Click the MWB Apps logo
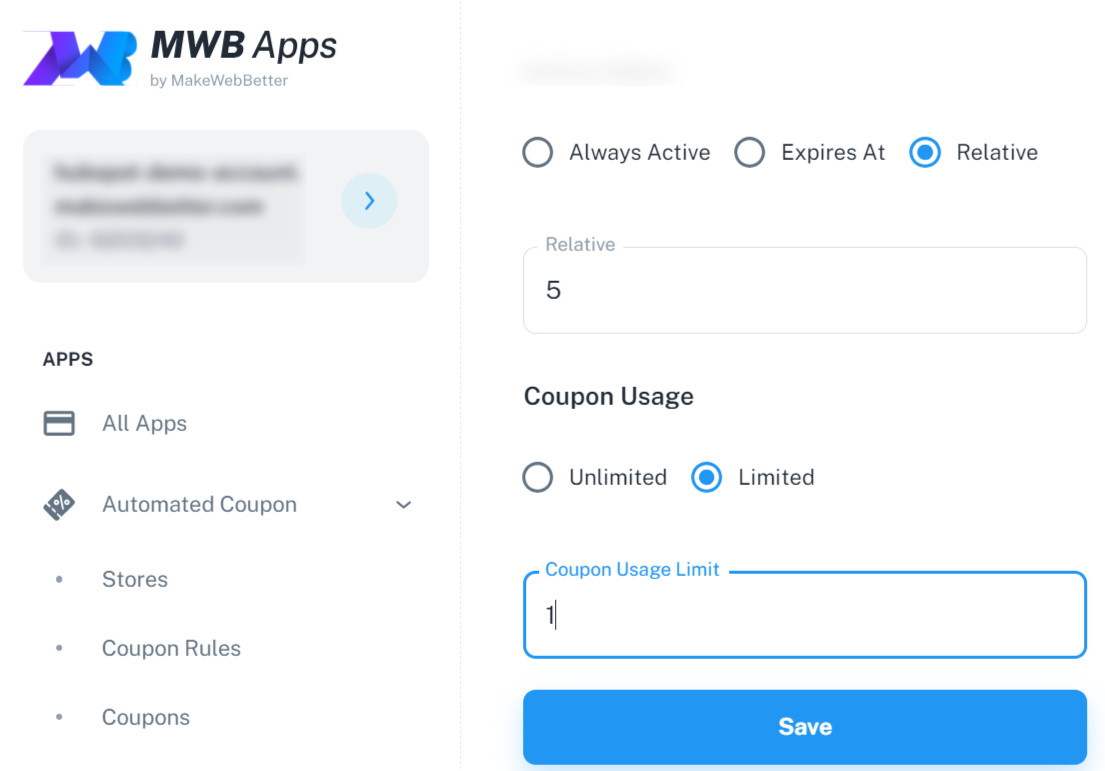 [180, 58]
